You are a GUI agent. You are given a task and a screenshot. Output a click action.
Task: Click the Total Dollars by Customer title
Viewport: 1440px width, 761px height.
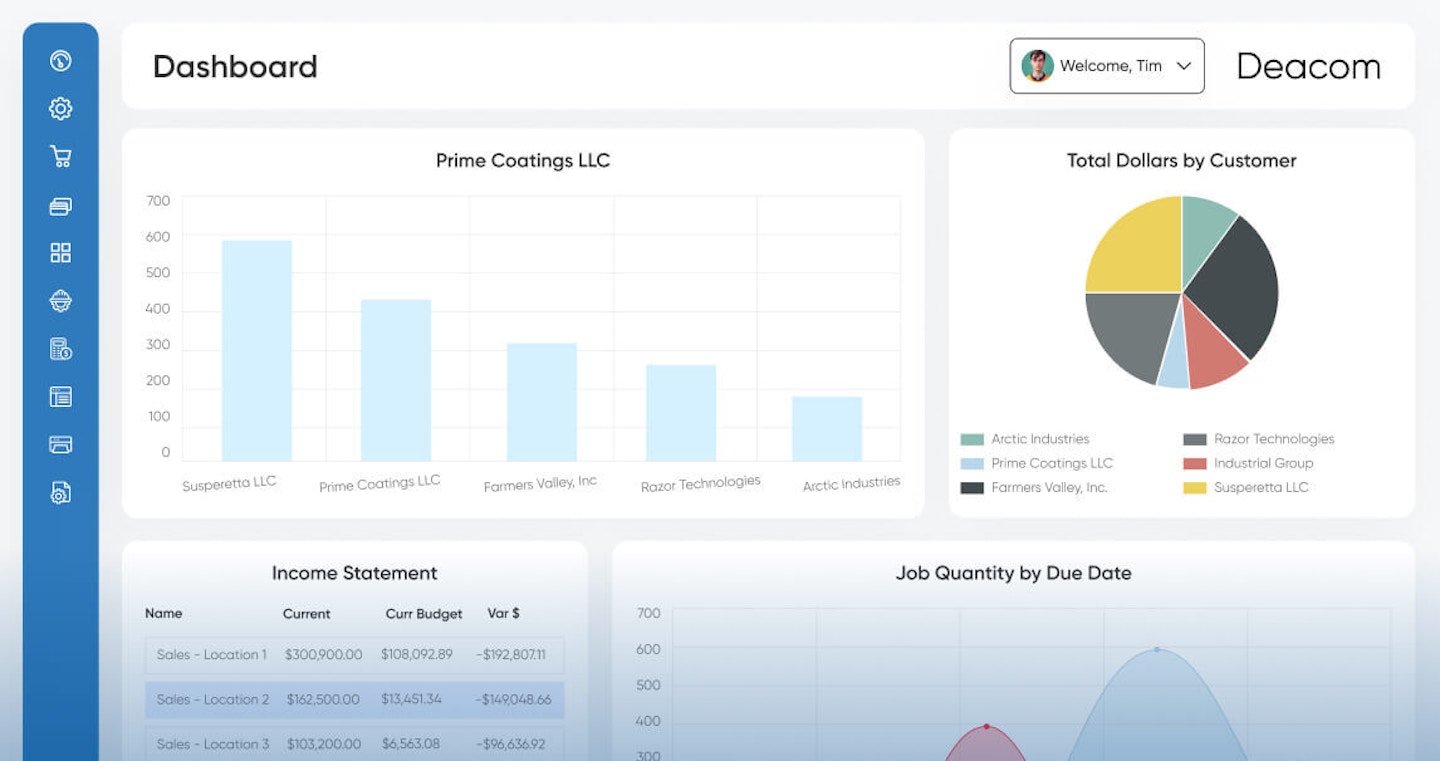click(x=1181, y=161)
